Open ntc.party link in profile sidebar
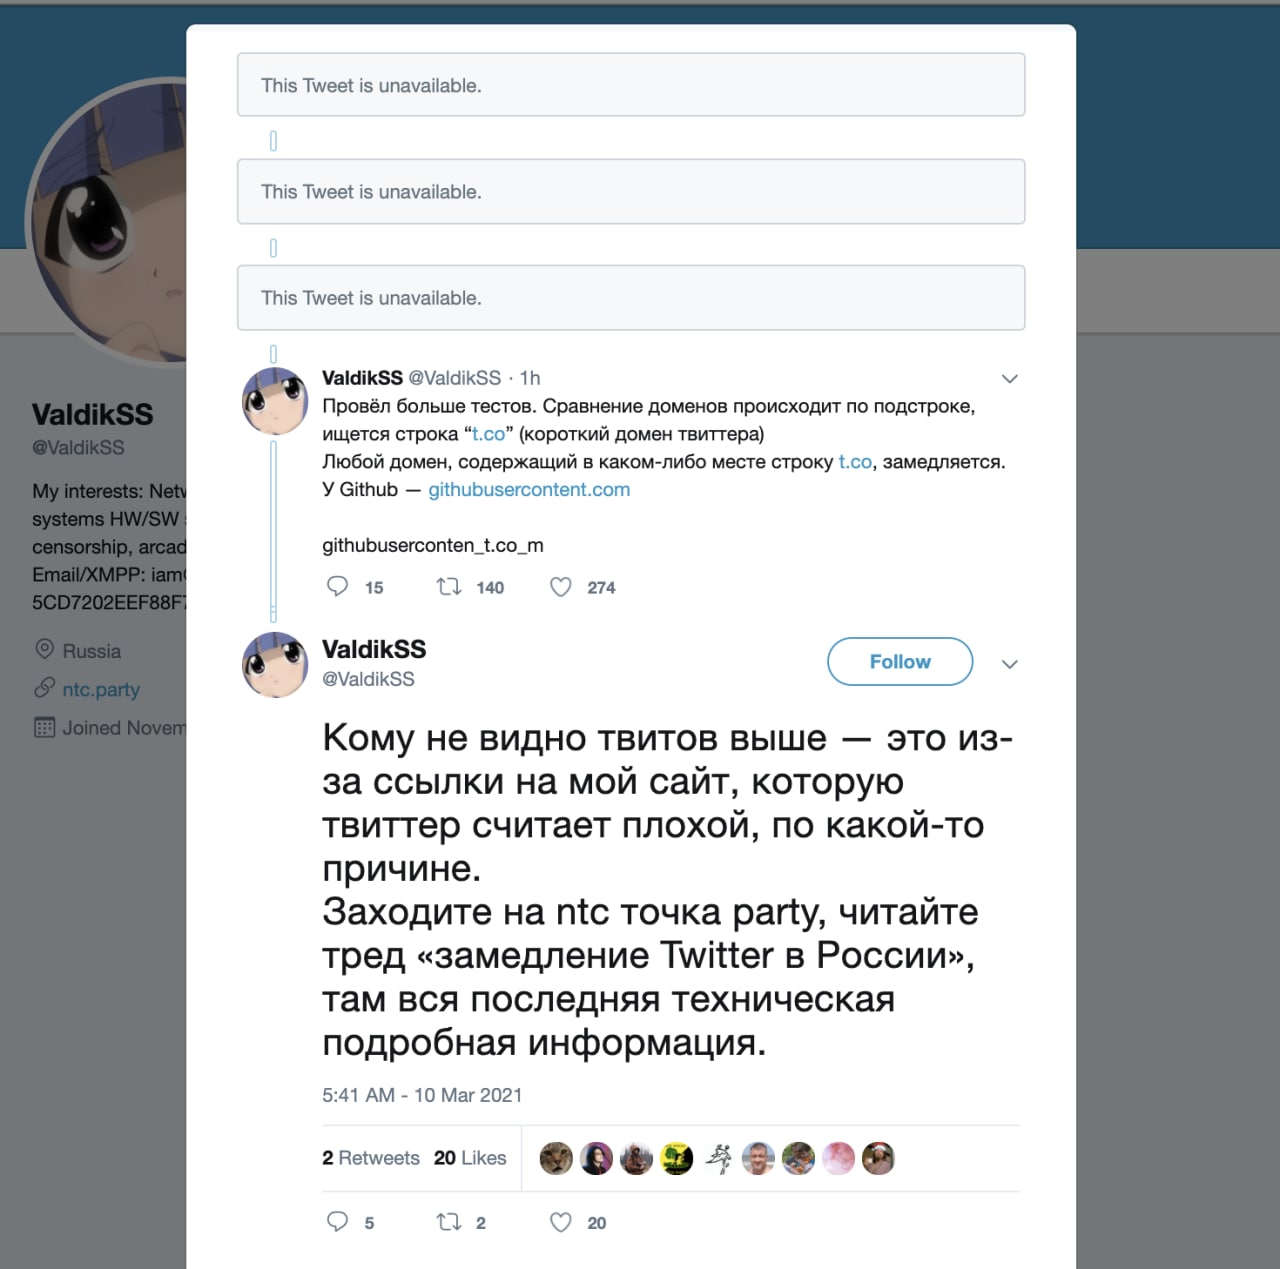This screenshot has height=1269, width=1280. (x=101, y=689)
